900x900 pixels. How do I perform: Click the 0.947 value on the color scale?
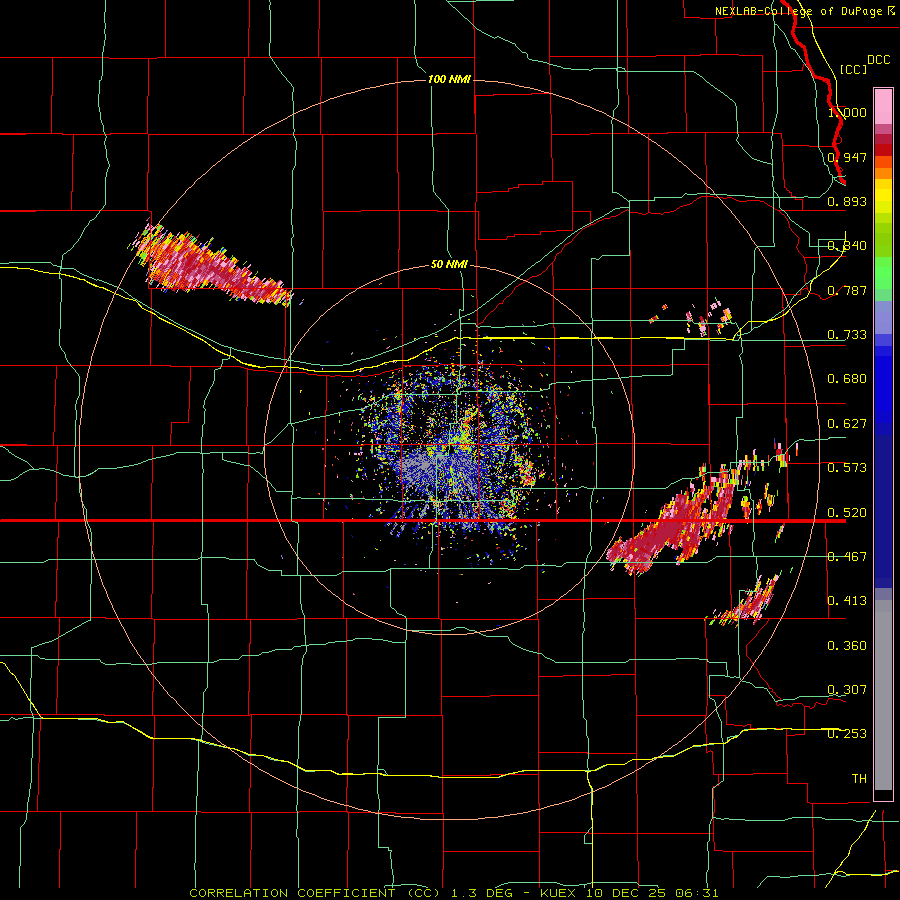point(847,157)
